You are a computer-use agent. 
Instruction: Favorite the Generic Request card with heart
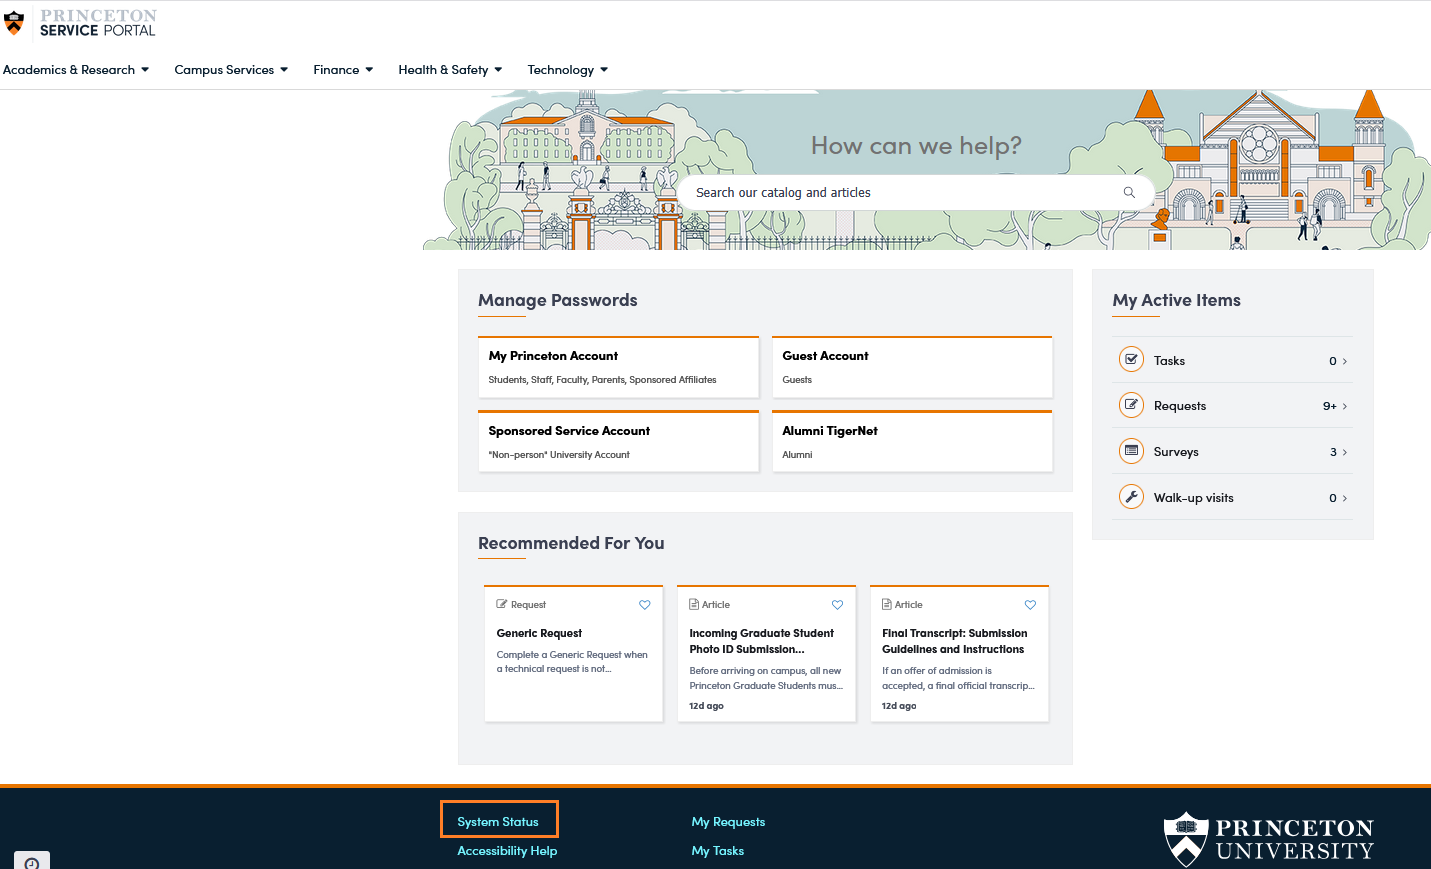tap(645, 604)
